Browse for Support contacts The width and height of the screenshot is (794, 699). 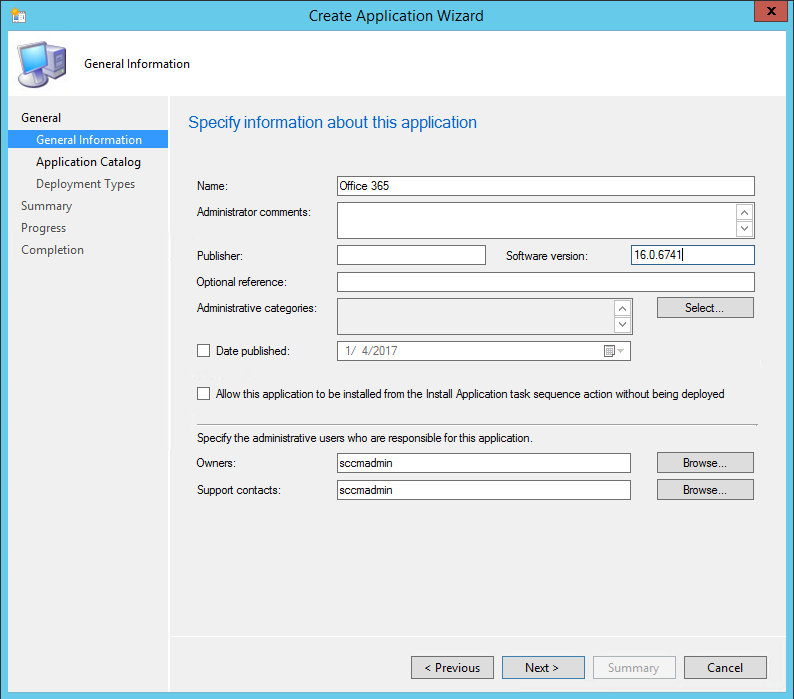[x=704, y=490]
